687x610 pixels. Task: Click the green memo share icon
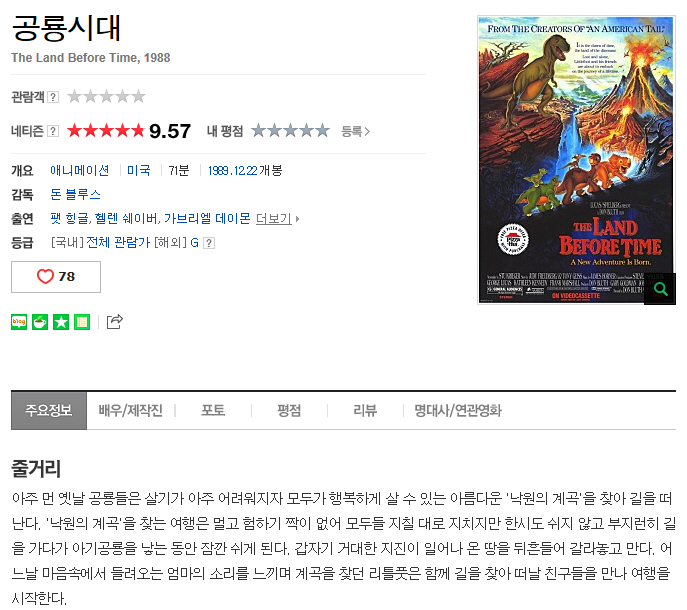pyautogui.click(x=82, y=322)
